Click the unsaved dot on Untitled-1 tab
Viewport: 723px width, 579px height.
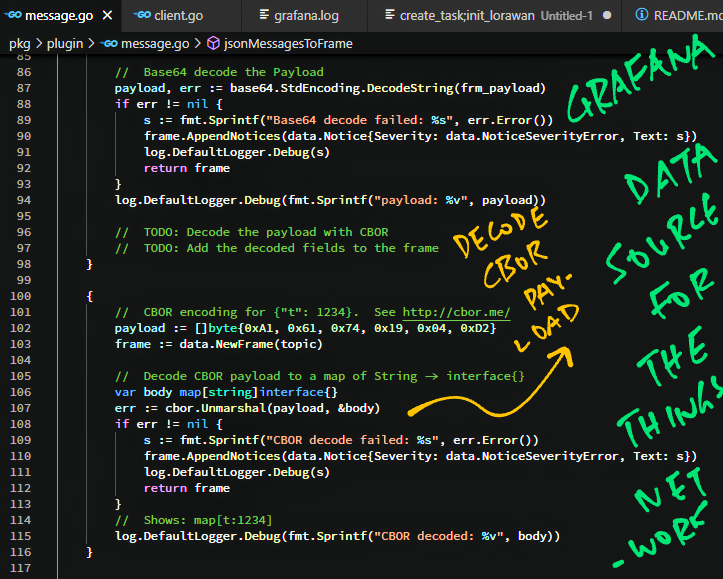pyautogui.click(x=609, y=16)
